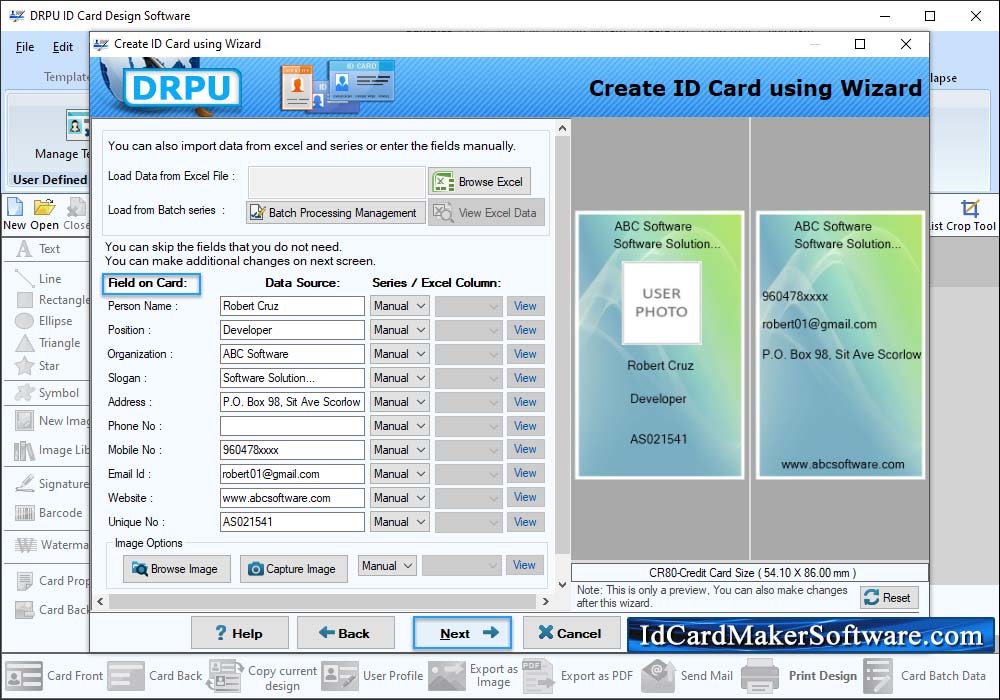This screenshot has height=700, width=1000.
Task: Open Mobile No series Manual dropdown
Action: tap(399, 450)
